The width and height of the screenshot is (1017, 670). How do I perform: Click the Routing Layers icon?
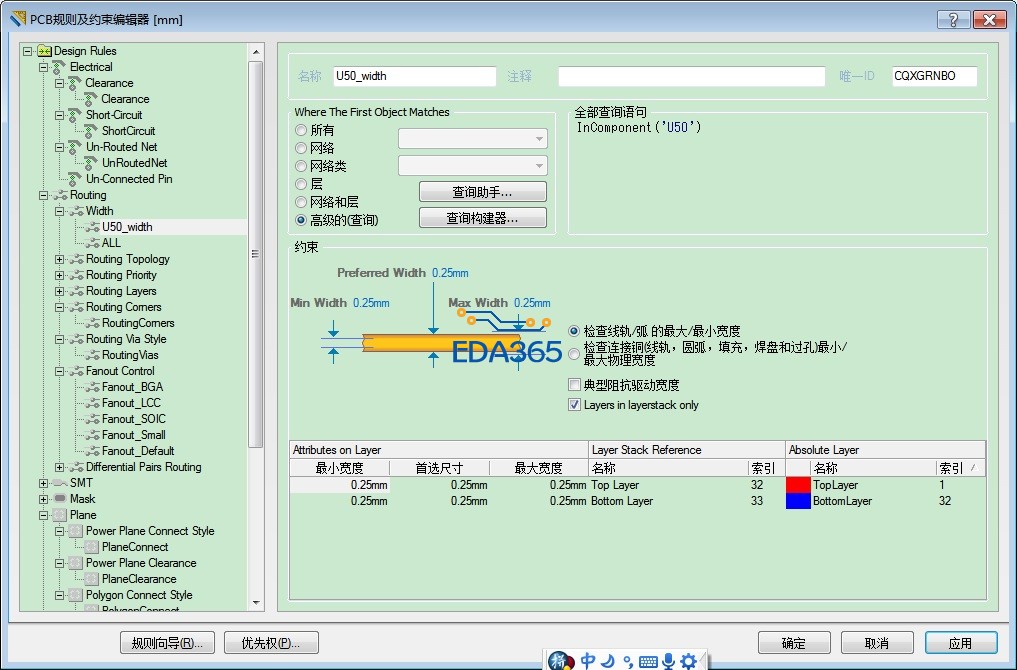coord(76,291)
